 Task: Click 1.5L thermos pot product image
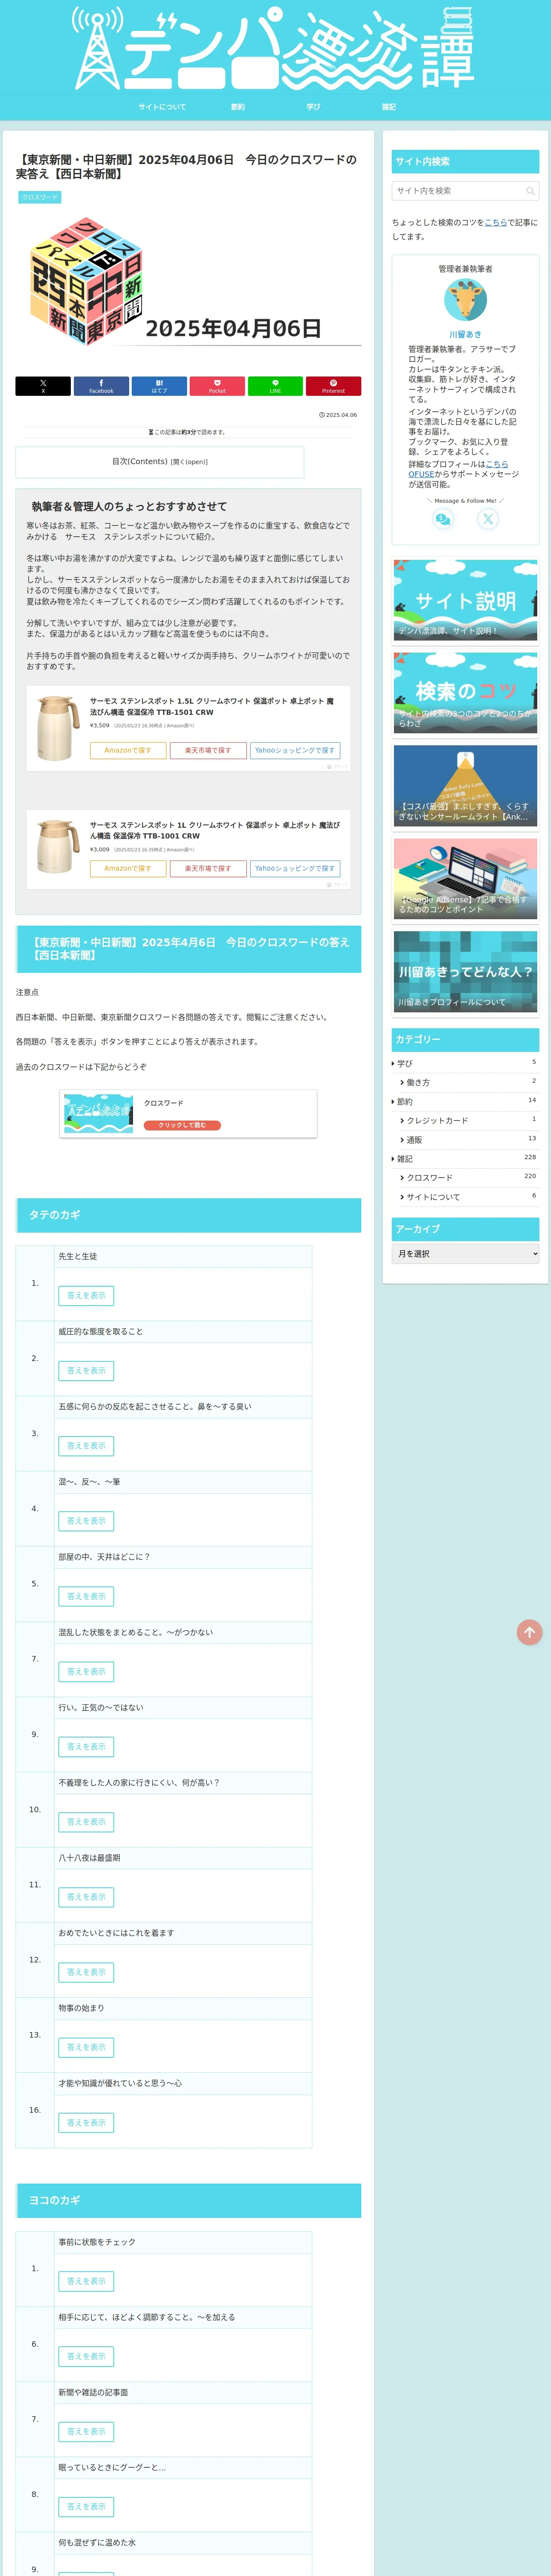pyautogui.click(x=58, y=728)
